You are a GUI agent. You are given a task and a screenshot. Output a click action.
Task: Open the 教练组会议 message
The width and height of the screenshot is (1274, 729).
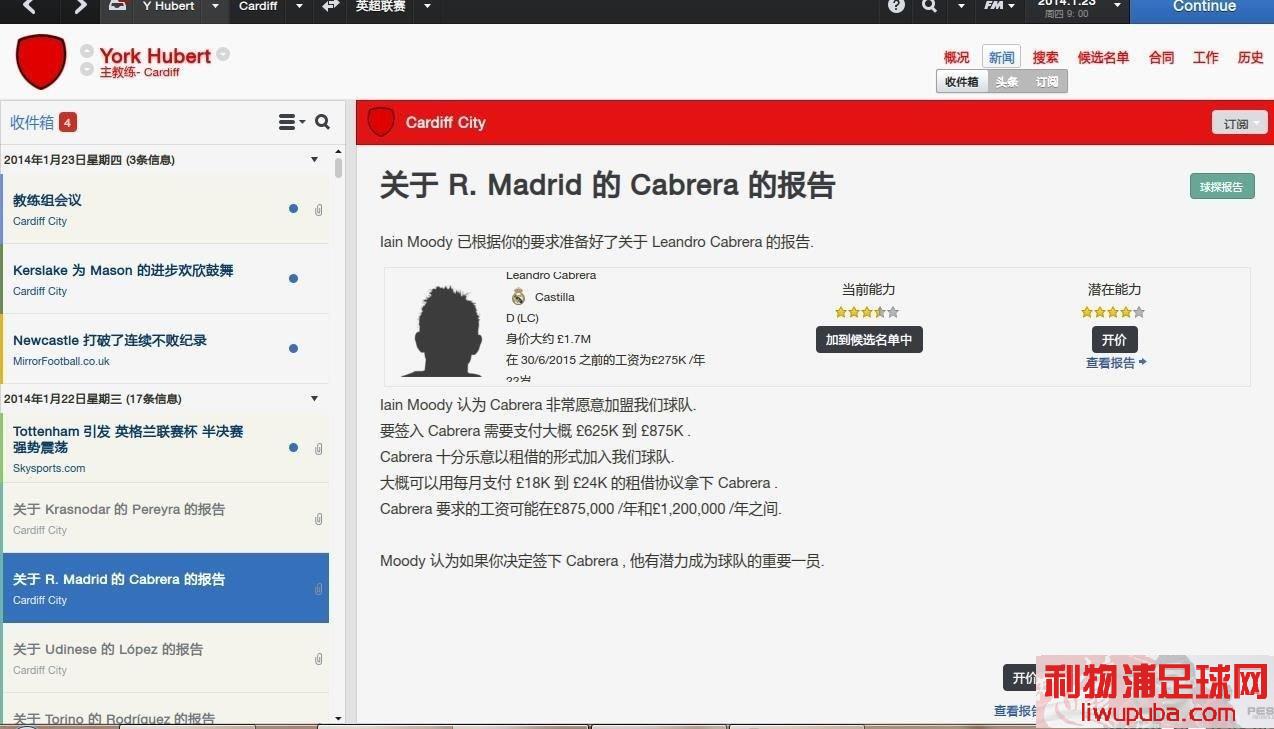(x=165, y=209)
